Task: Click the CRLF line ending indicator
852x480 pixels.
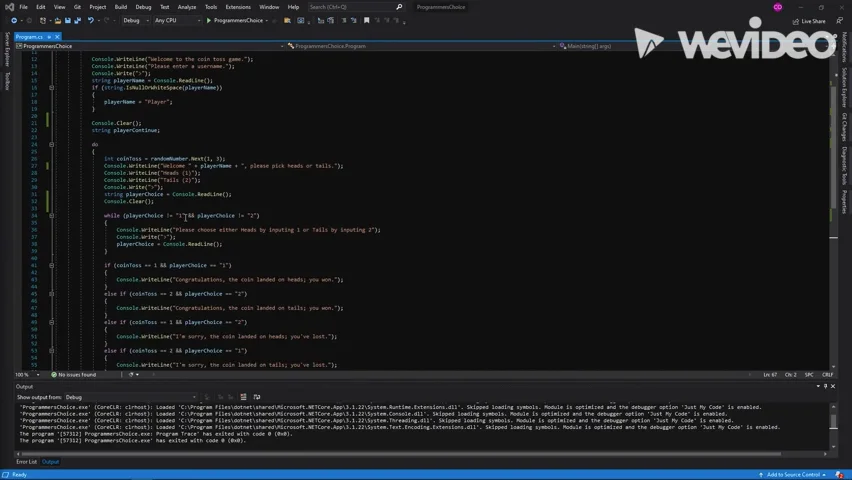Action: pos(828,375)
